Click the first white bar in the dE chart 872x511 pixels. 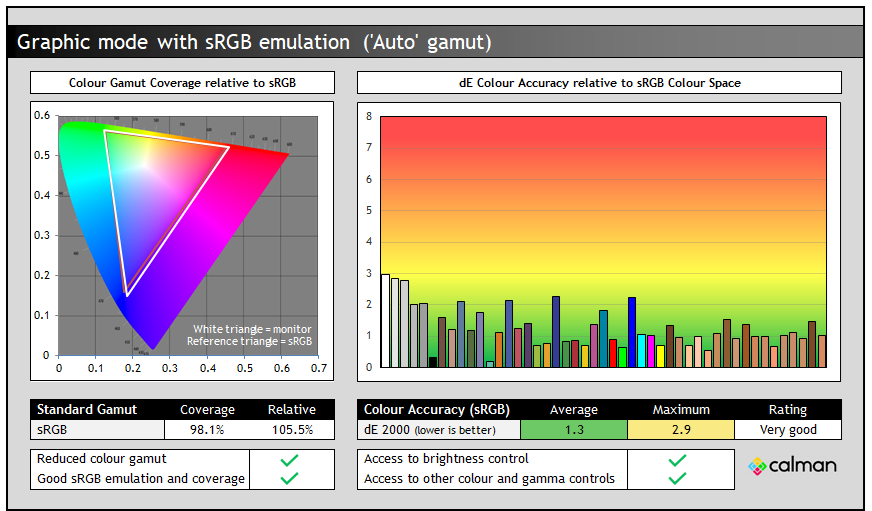385,321
